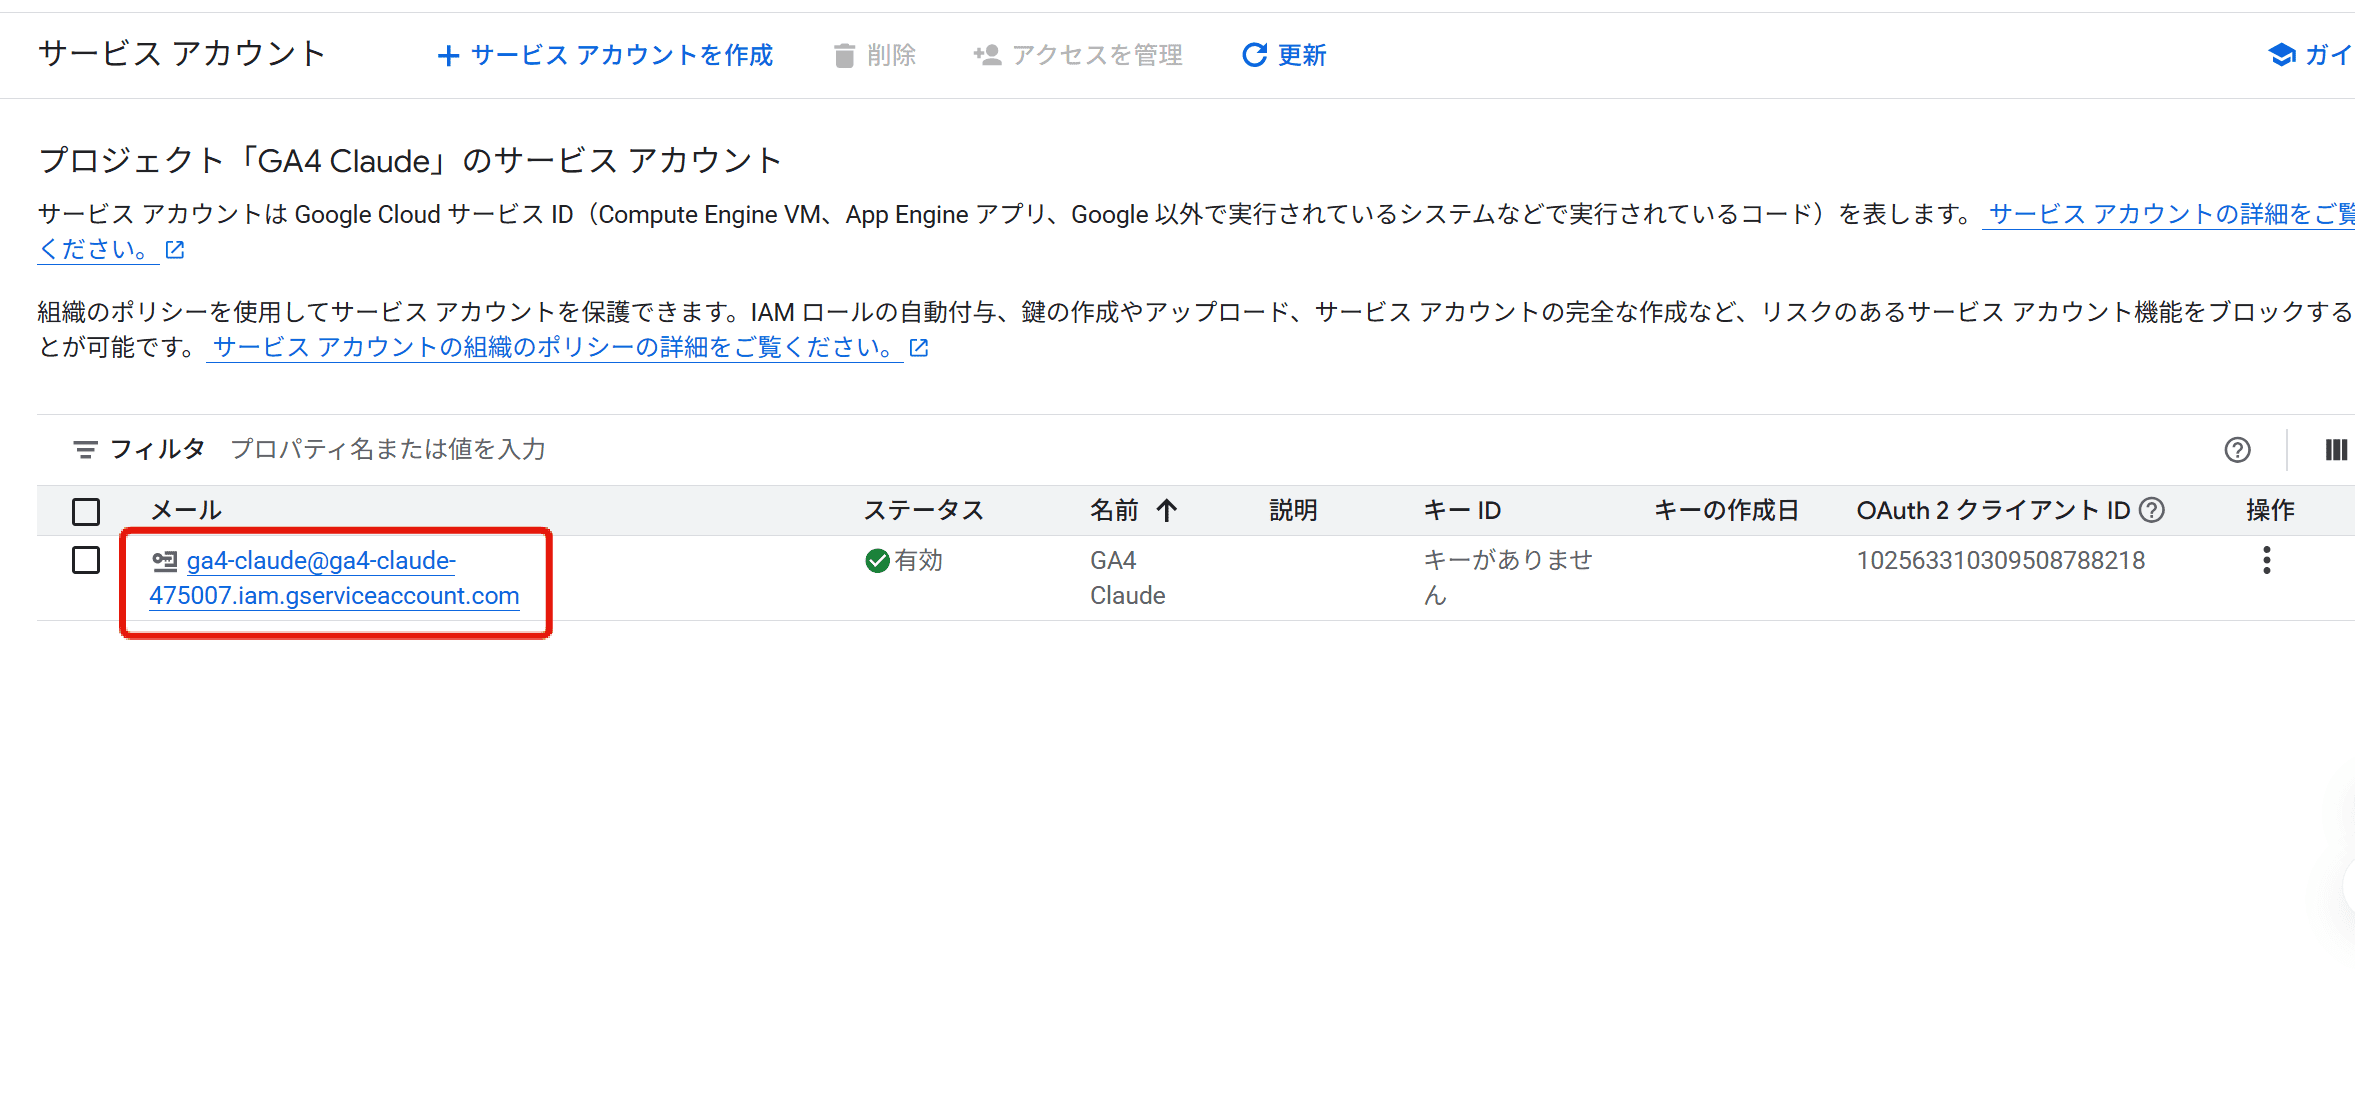Click the メール column header
Screen dimensions: 2355x1118
[x=186, y=510]
